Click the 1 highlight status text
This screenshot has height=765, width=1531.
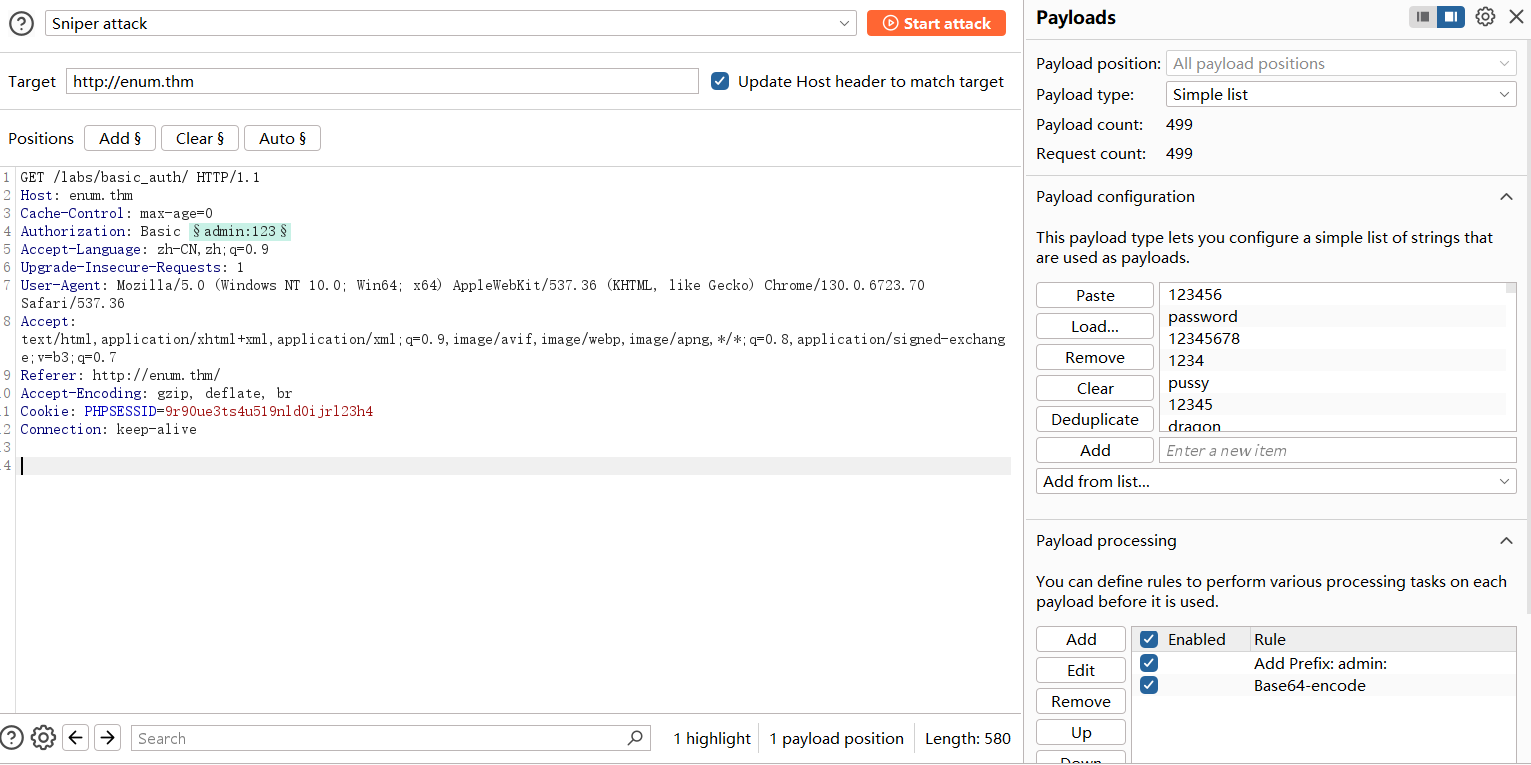[x=711, y=738]
